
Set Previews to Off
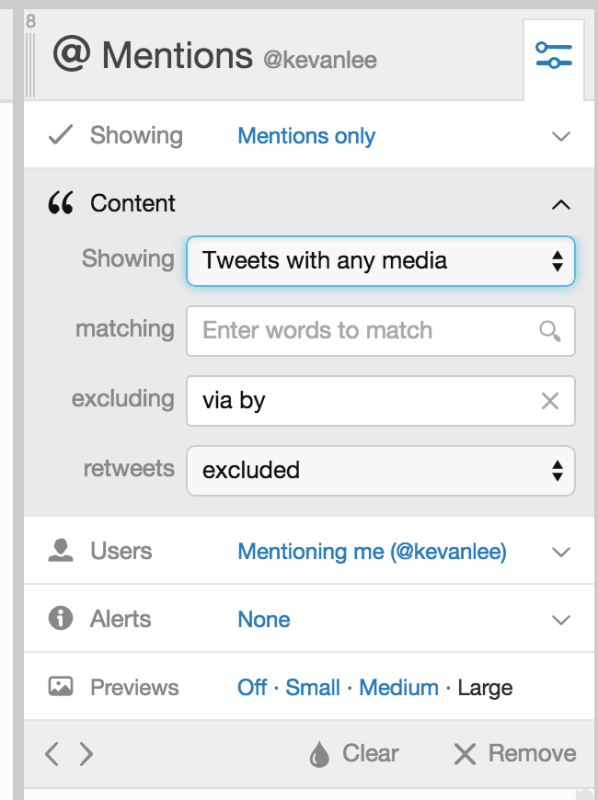[x=252, y=687]
